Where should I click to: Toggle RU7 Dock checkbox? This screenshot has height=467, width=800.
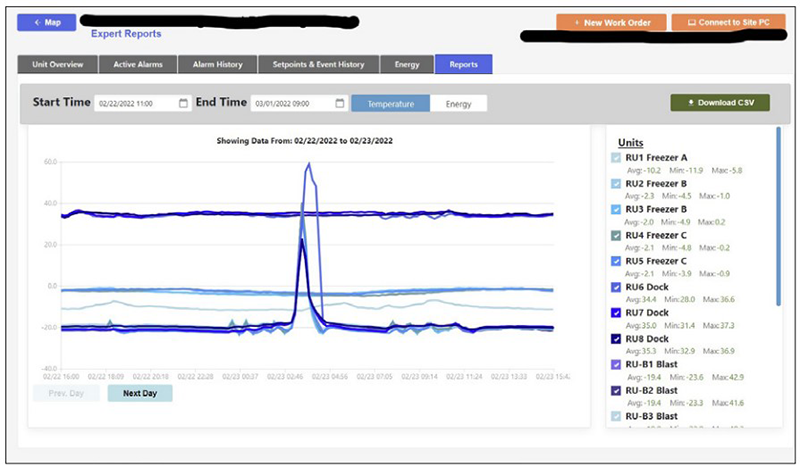tap(616, 313)
